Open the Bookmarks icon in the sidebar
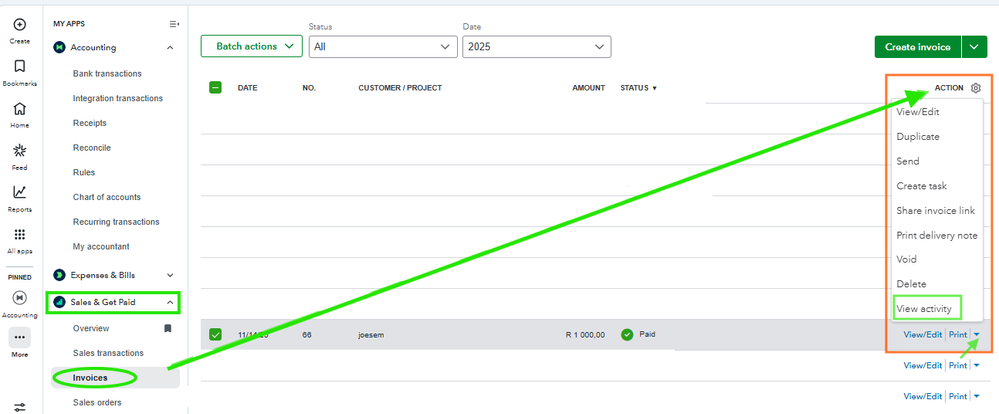Screen dimensions: 999x414 [x=20, y=66]
